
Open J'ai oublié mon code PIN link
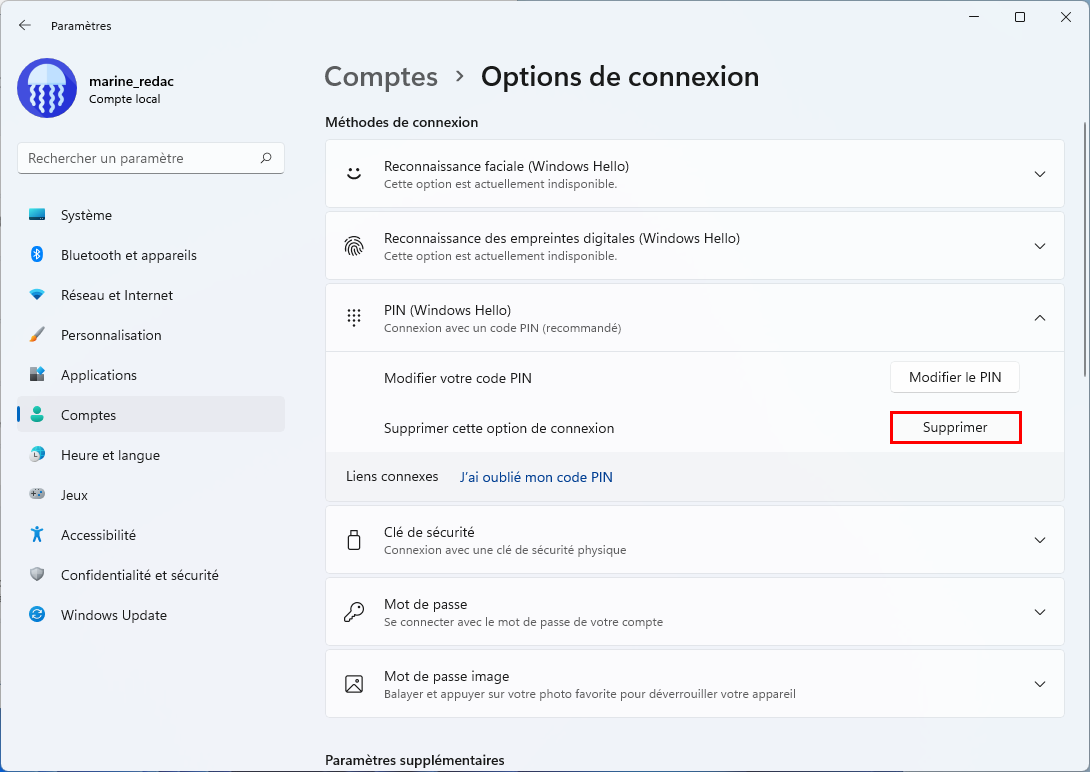pos(536,477)
